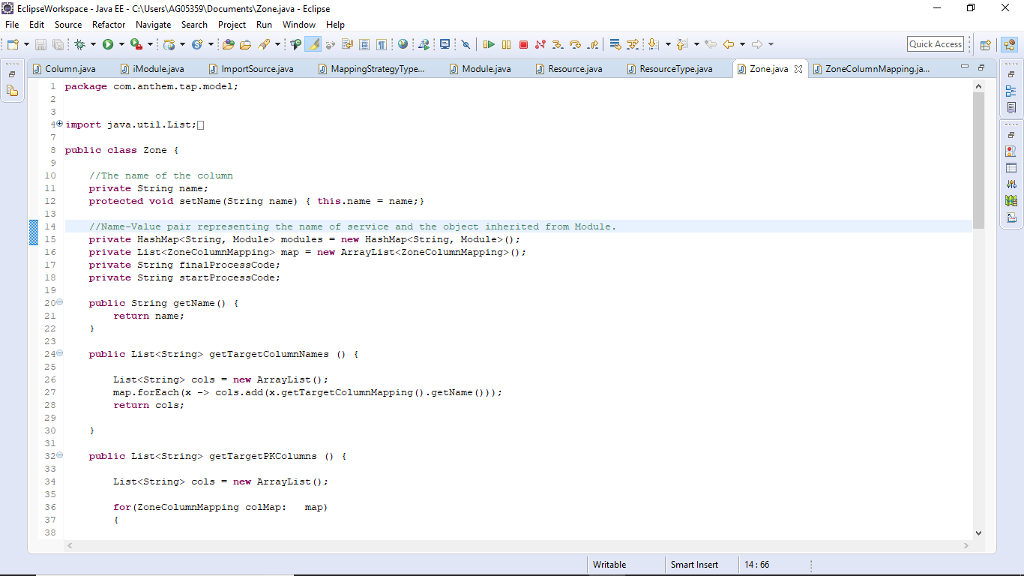Click the Run Last Tool (external tools) icon
The image size is (1024, 576).
136,44
